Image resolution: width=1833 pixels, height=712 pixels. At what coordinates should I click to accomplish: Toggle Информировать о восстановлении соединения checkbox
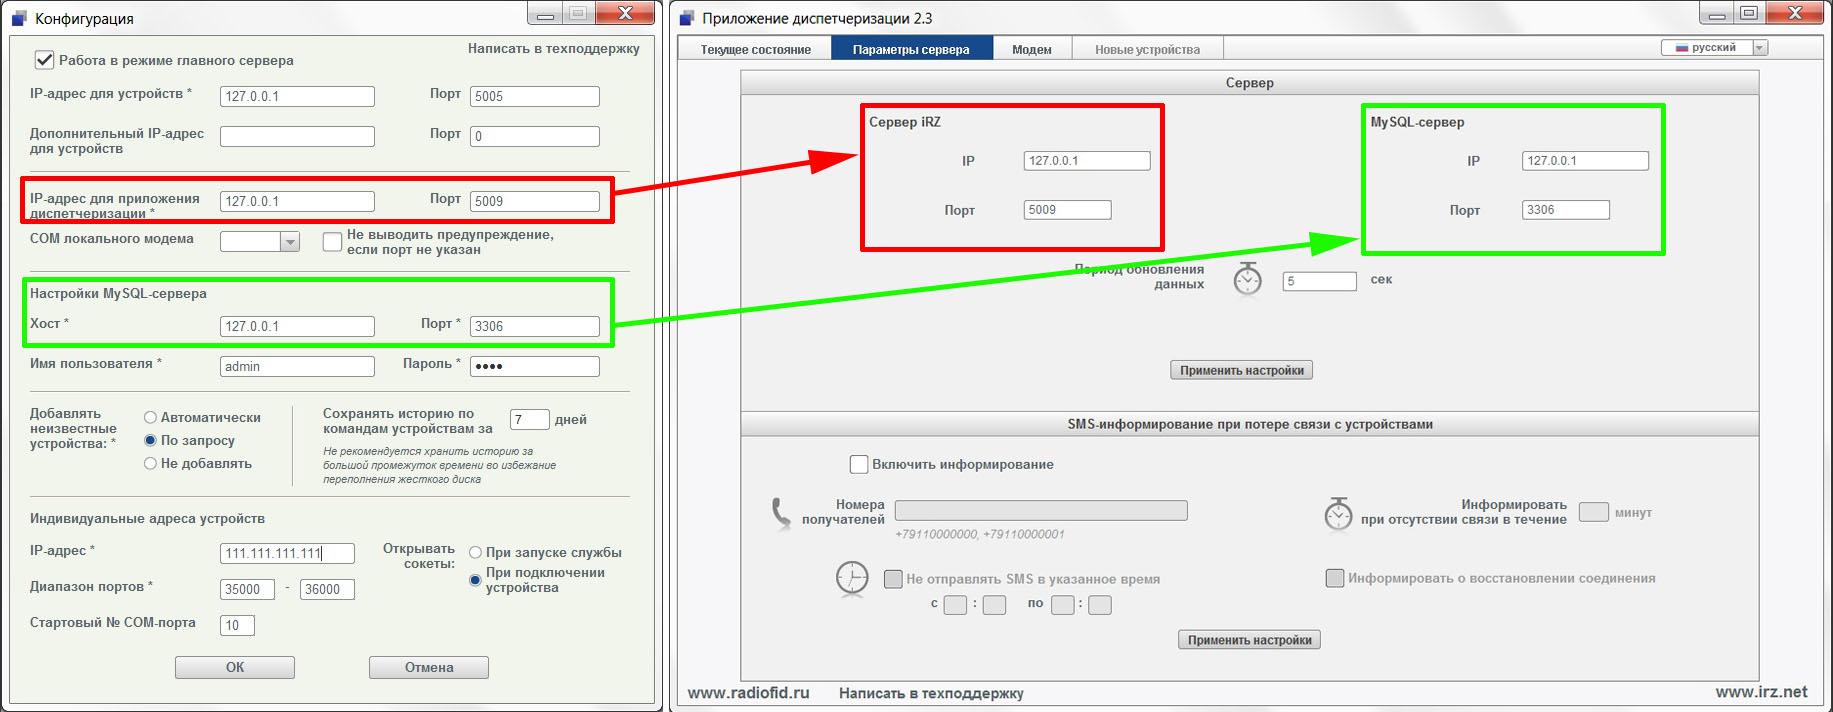(x=1334, y=578)
